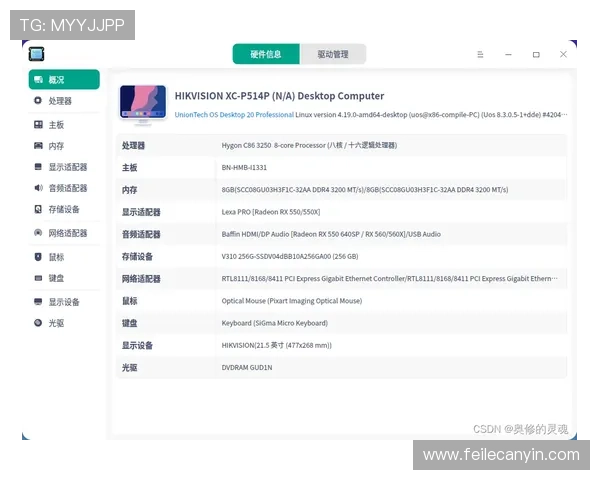
Task: Click the 存储设备 row header in table
Action: (137, 256)
